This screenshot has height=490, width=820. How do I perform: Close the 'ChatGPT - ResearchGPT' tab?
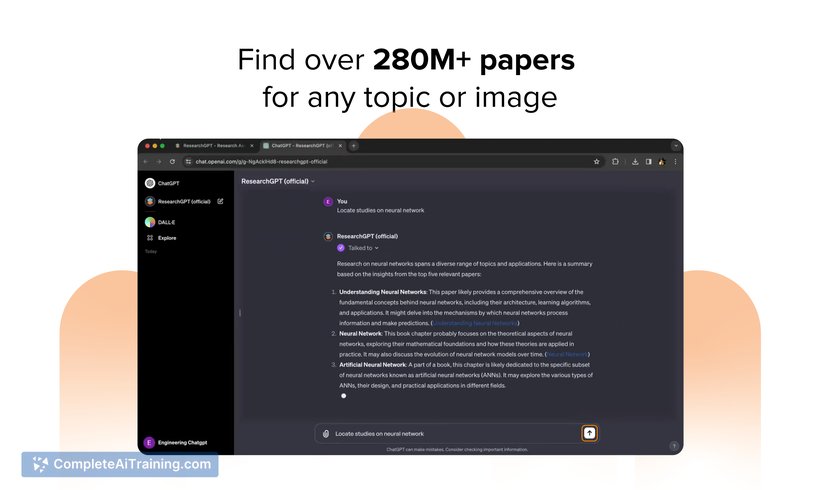coord(340,146)
